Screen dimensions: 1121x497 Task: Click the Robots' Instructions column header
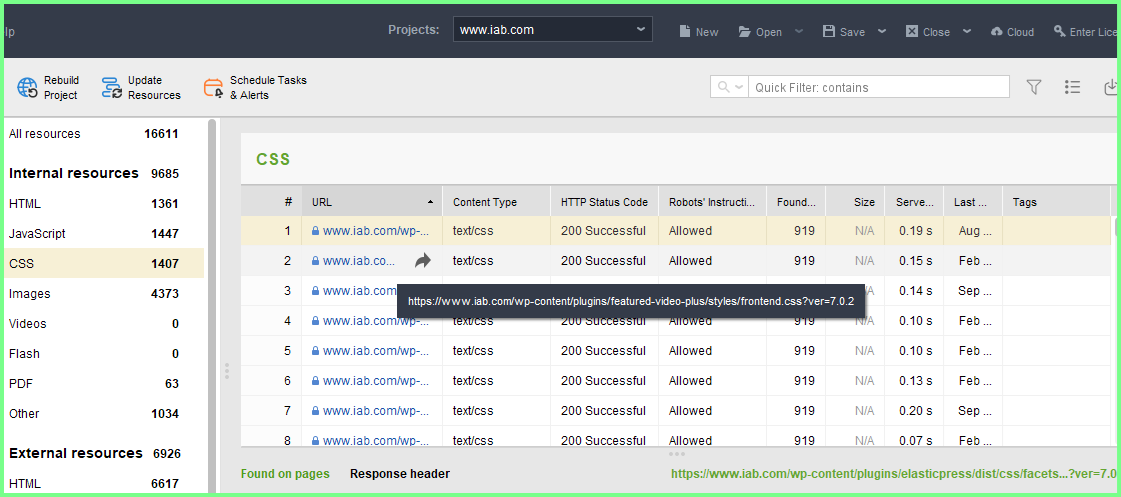pyautogui.click(x=713, y=202)
